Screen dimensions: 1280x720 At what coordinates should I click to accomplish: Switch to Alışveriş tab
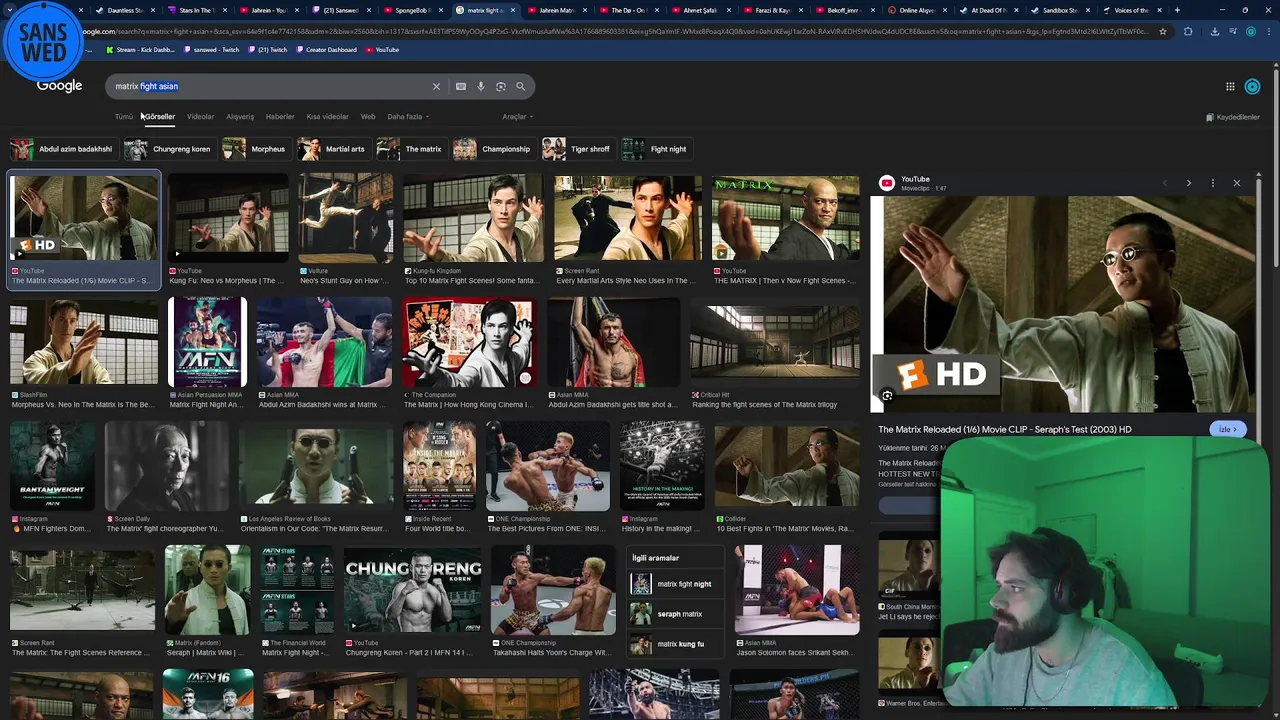(240, 117)
